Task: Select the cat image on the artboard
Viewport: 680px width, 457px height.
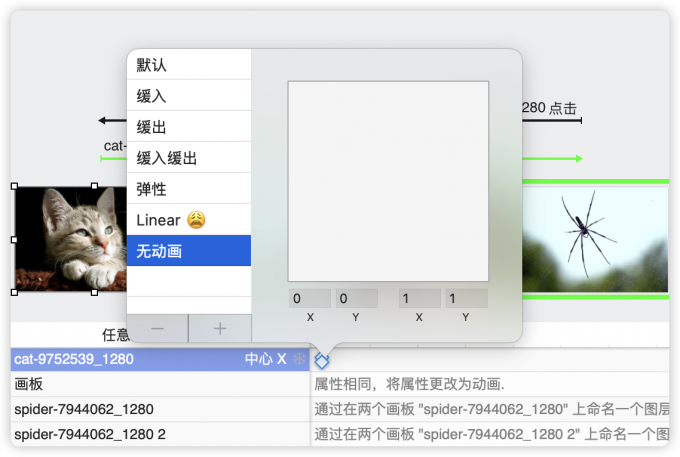Action: click(x=55, y=239)
